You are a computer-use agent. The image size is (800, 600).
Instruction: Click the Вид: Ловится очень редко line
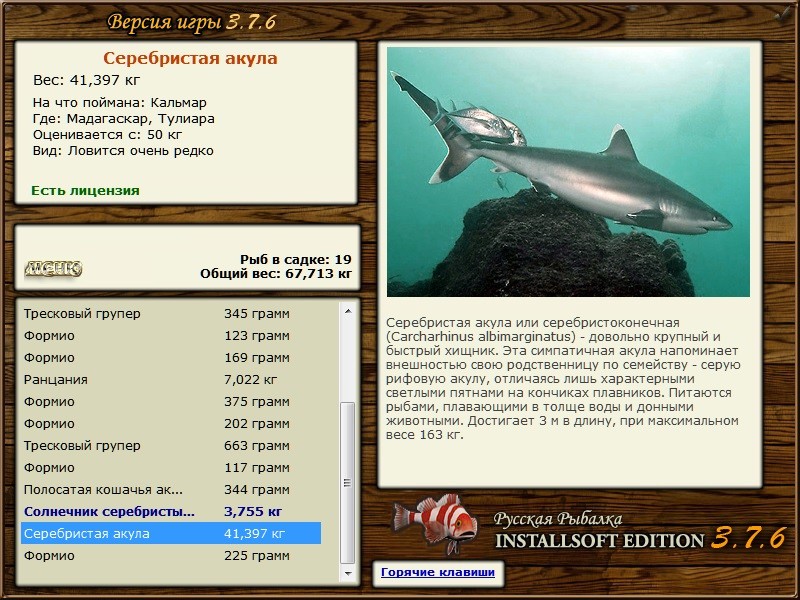123,151
